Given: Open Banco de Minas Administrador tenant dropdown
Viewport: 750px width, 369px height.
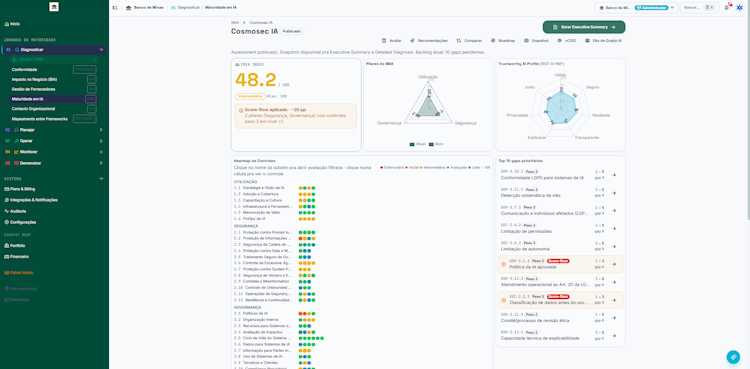Looking at the screenshot, I should coord(636,8).
